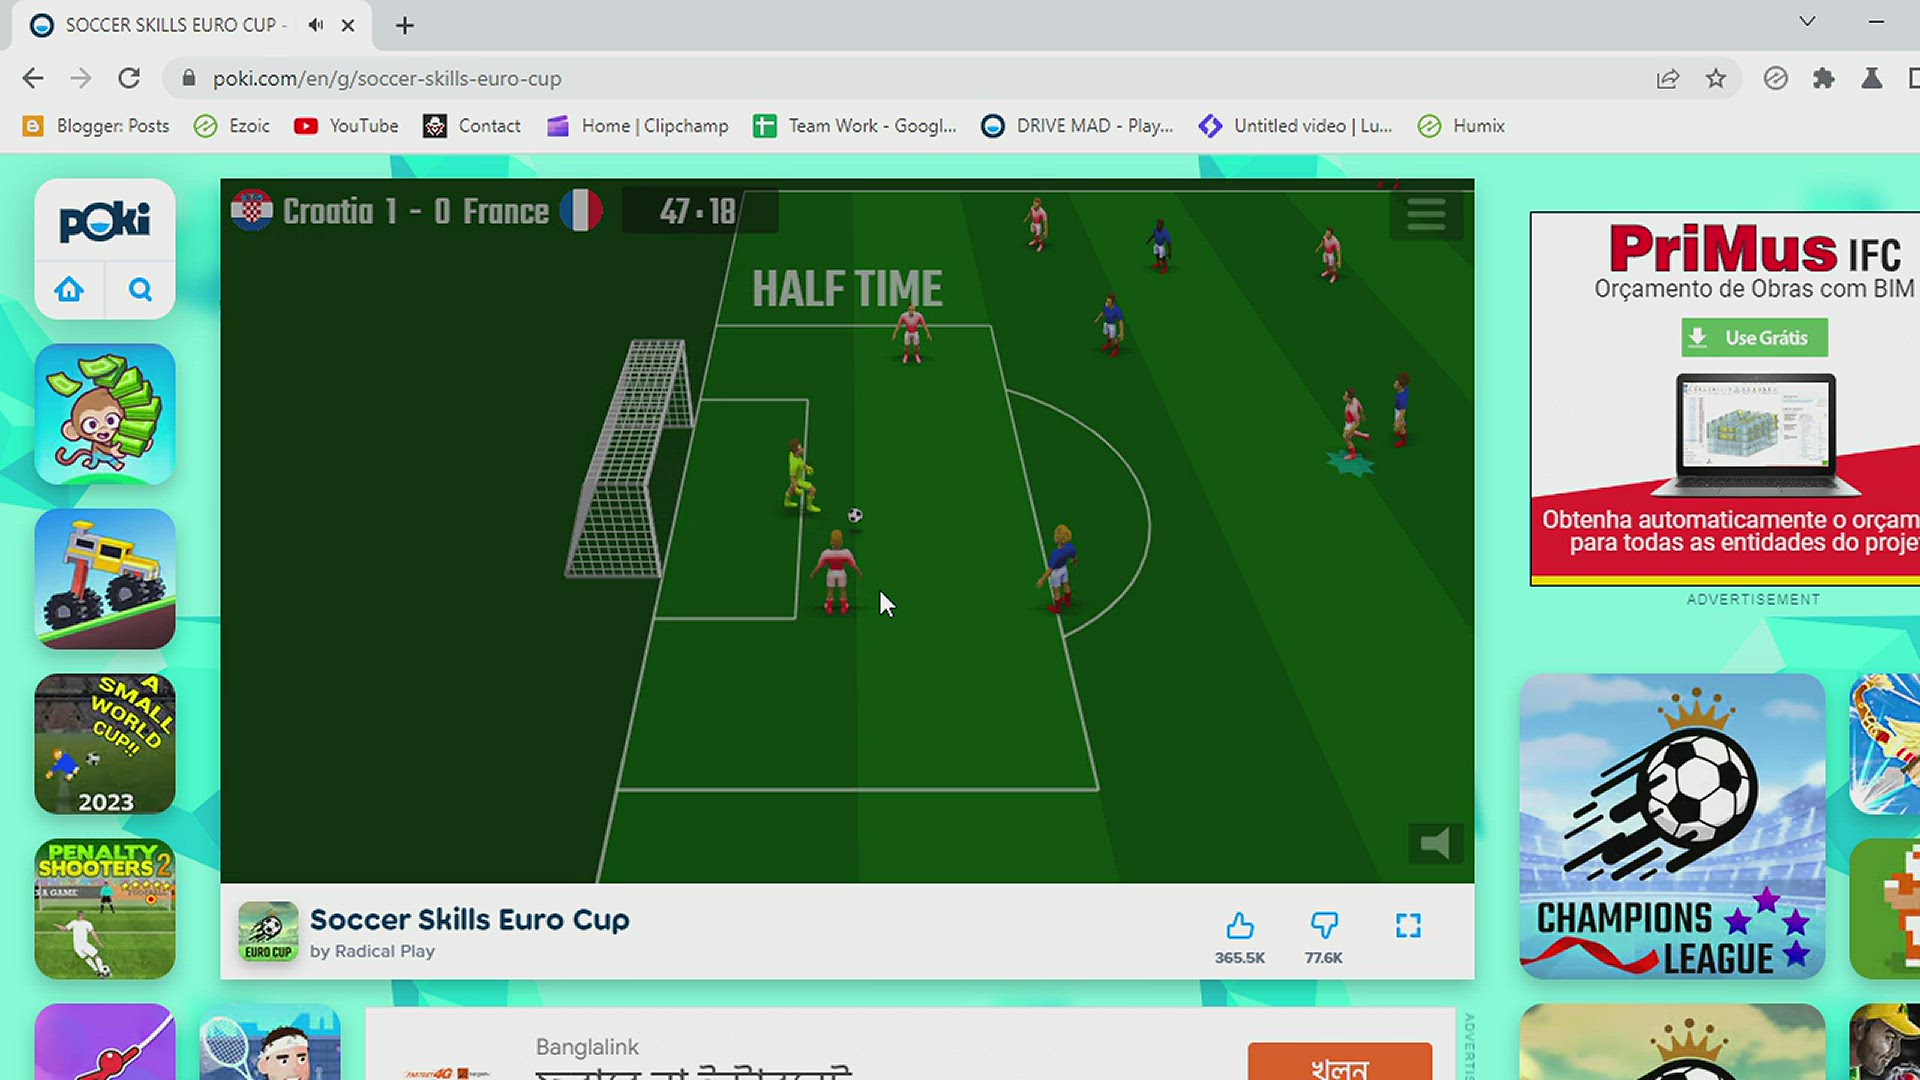Screen dimensions: 1920x1080
Task: Click the share page icon
Action: tap(1667, 79)
